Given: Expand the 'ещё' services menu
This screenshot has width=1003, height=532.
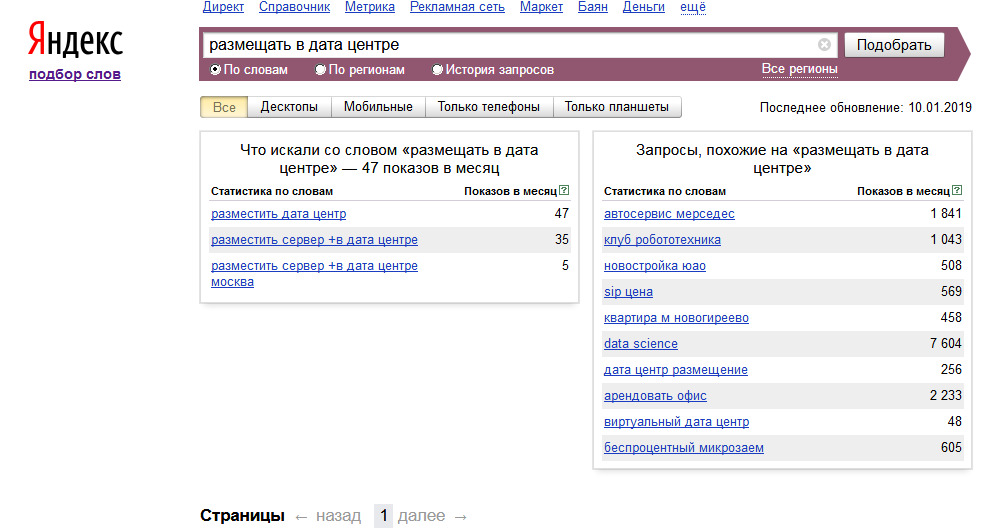Looking at the screenshot, I should [x=693, y=7].
